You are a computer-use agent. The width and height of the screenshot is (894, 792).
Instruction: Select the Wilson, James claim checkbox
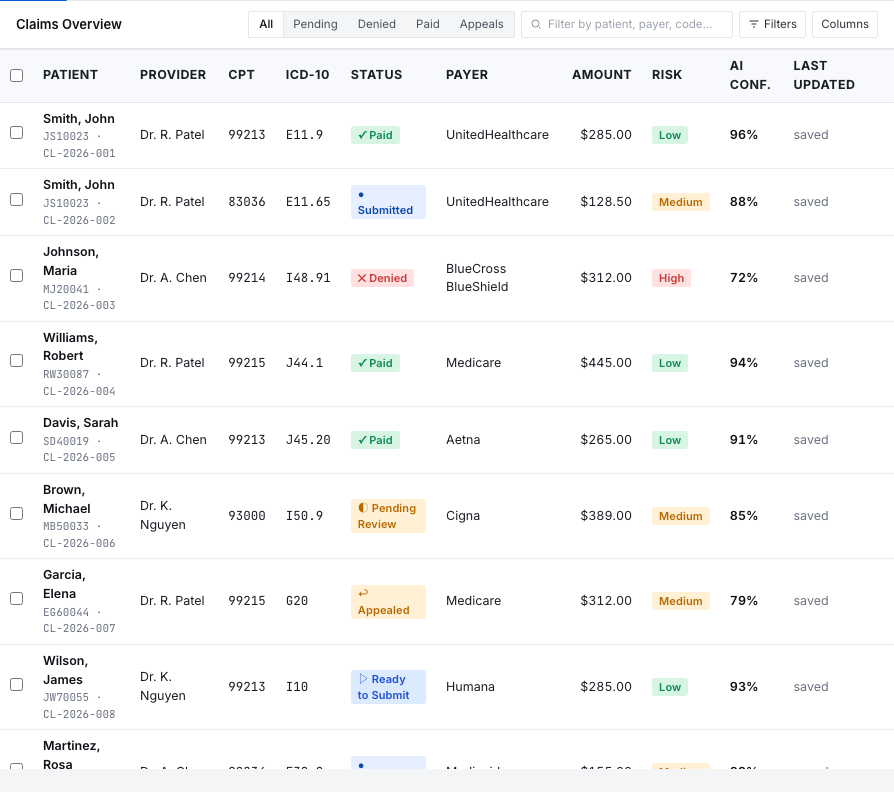17,685
